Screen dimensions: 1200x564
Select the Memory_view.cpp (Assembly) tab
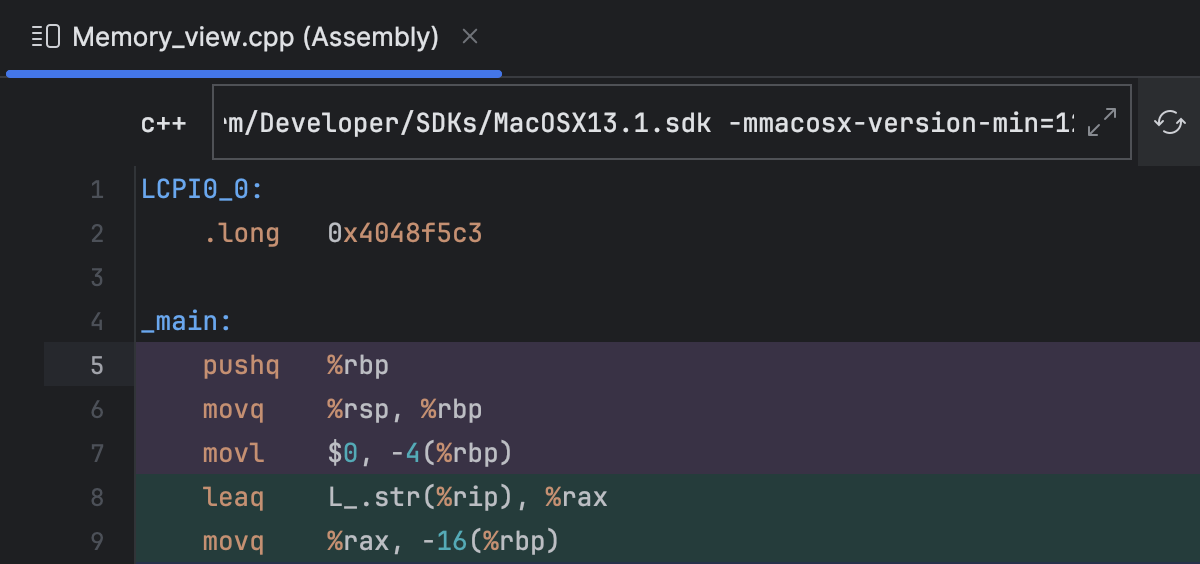coord(255,38)
